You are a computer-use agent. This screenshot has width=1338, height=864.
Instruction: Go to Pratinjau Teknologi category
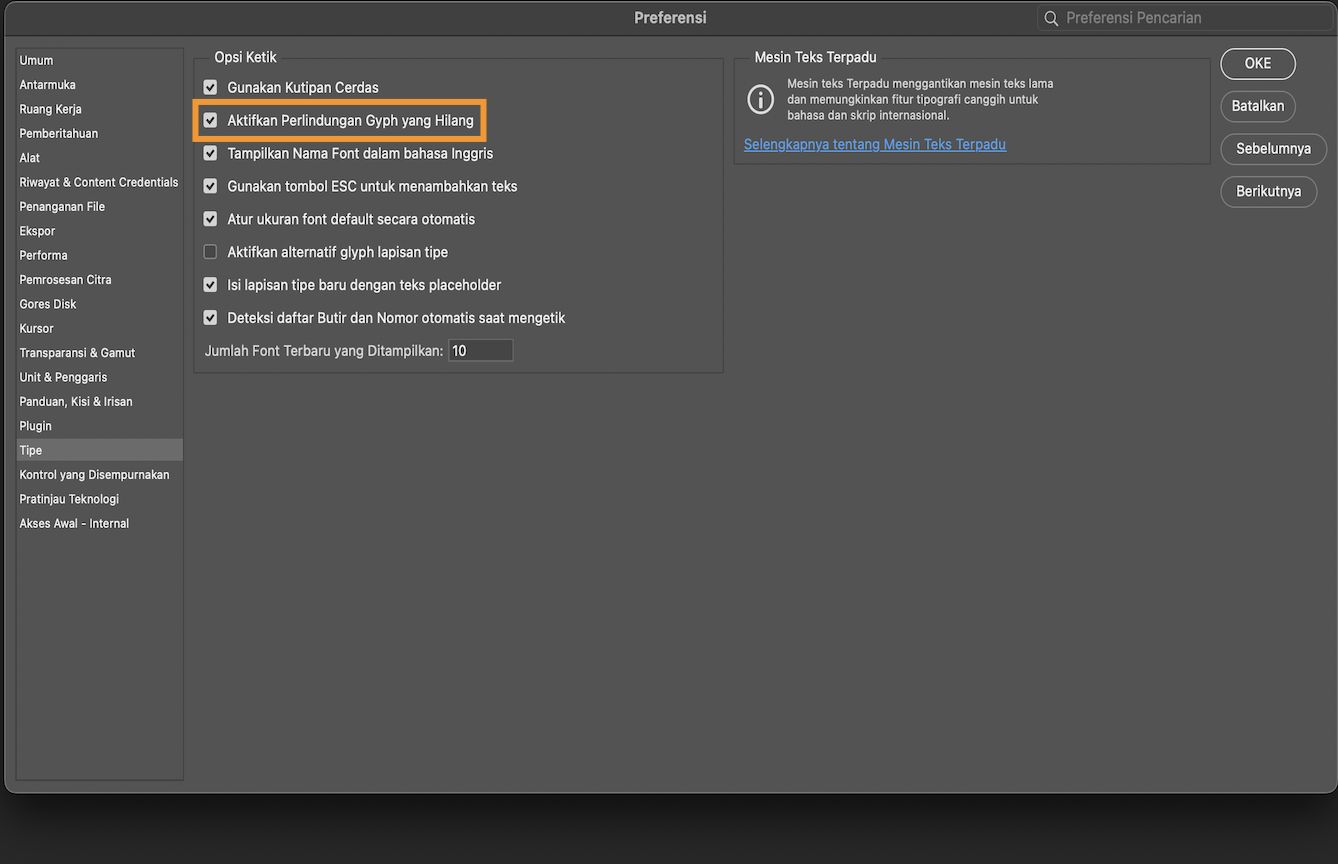click(x=69, y=499)
